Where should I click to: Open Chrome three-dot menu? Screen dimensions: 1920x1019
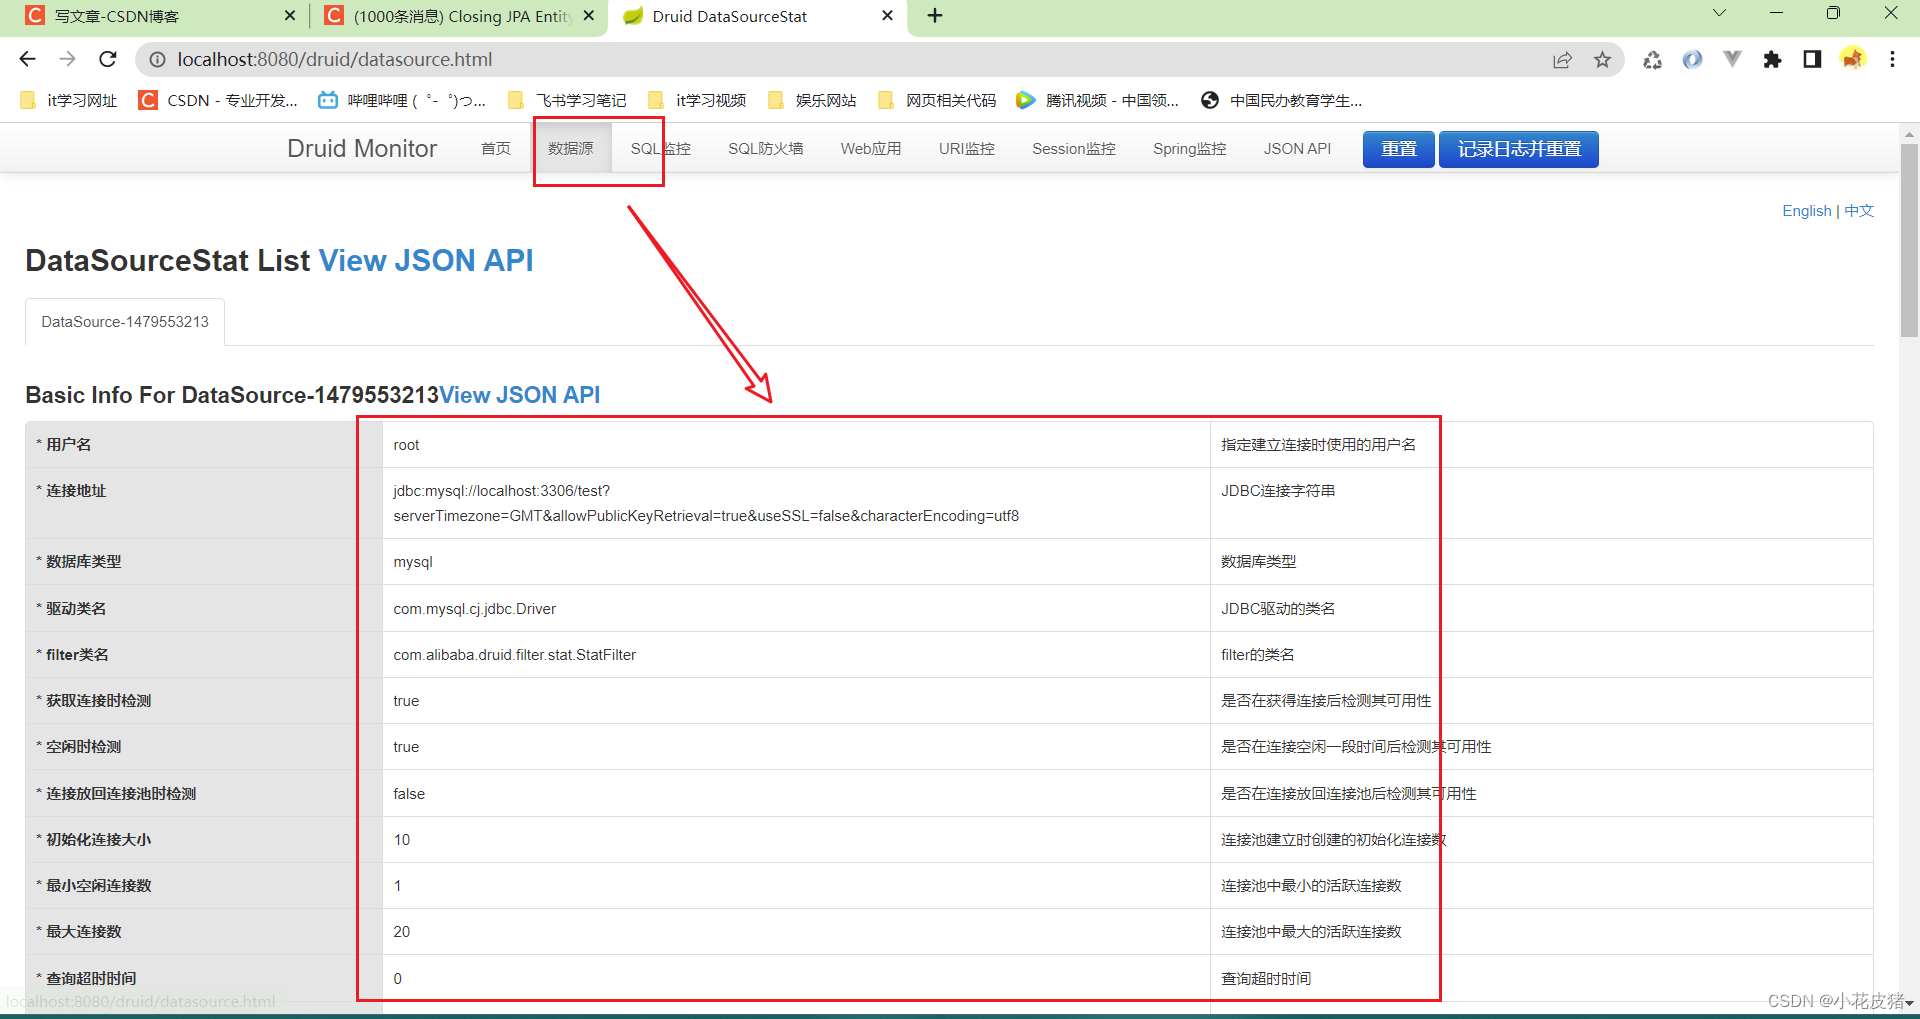1892,60
